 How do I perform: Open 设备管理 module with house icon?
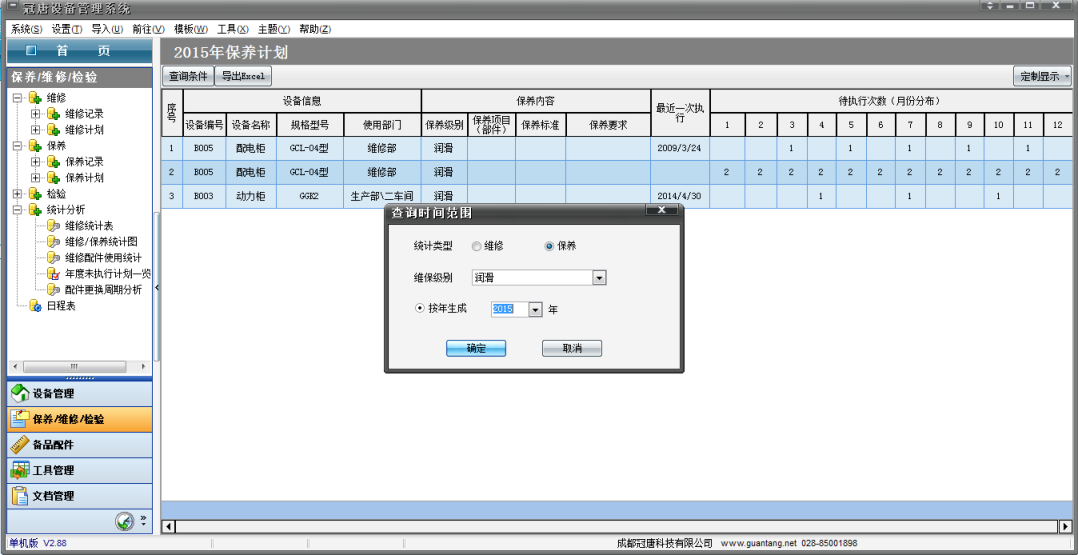20,393
